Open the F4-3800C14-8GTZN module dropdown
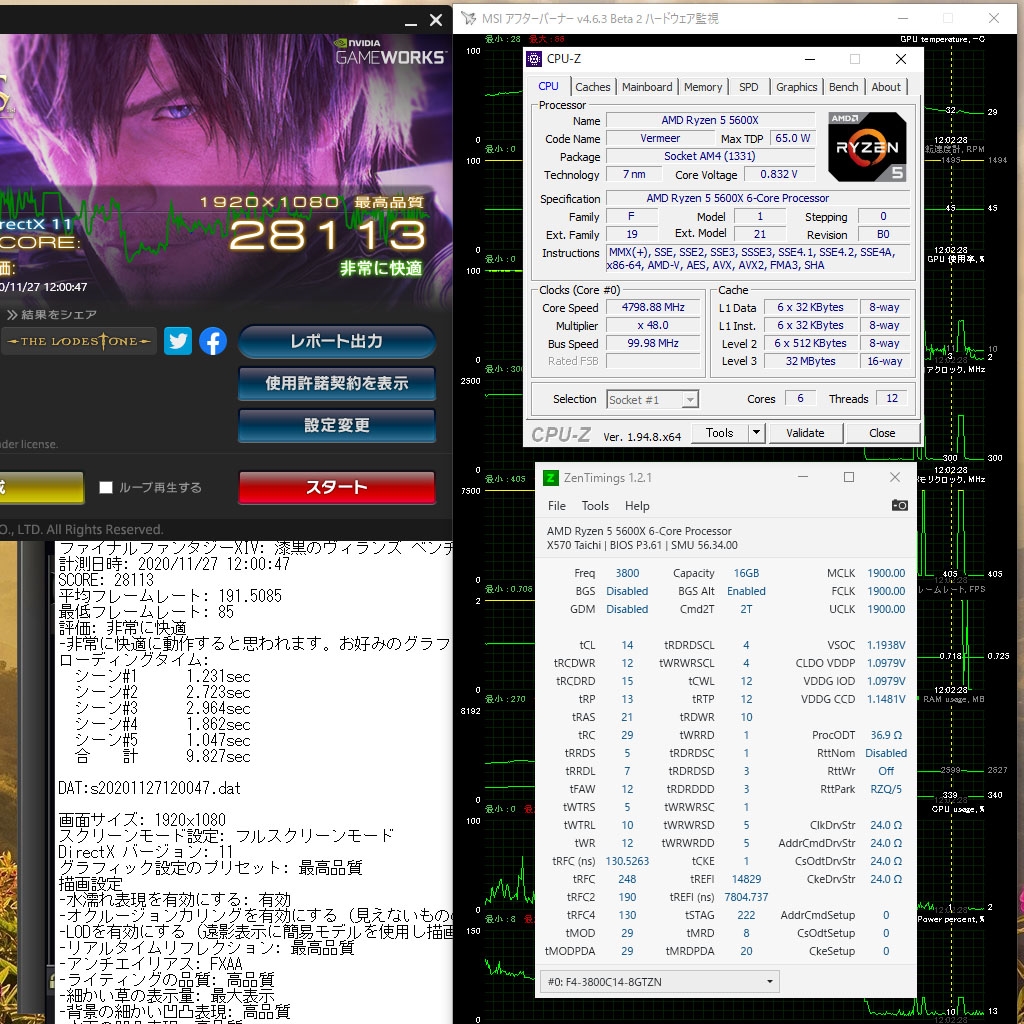Screen dimensions: 1024x1024 pyautogui.click(x=660, y=982)
